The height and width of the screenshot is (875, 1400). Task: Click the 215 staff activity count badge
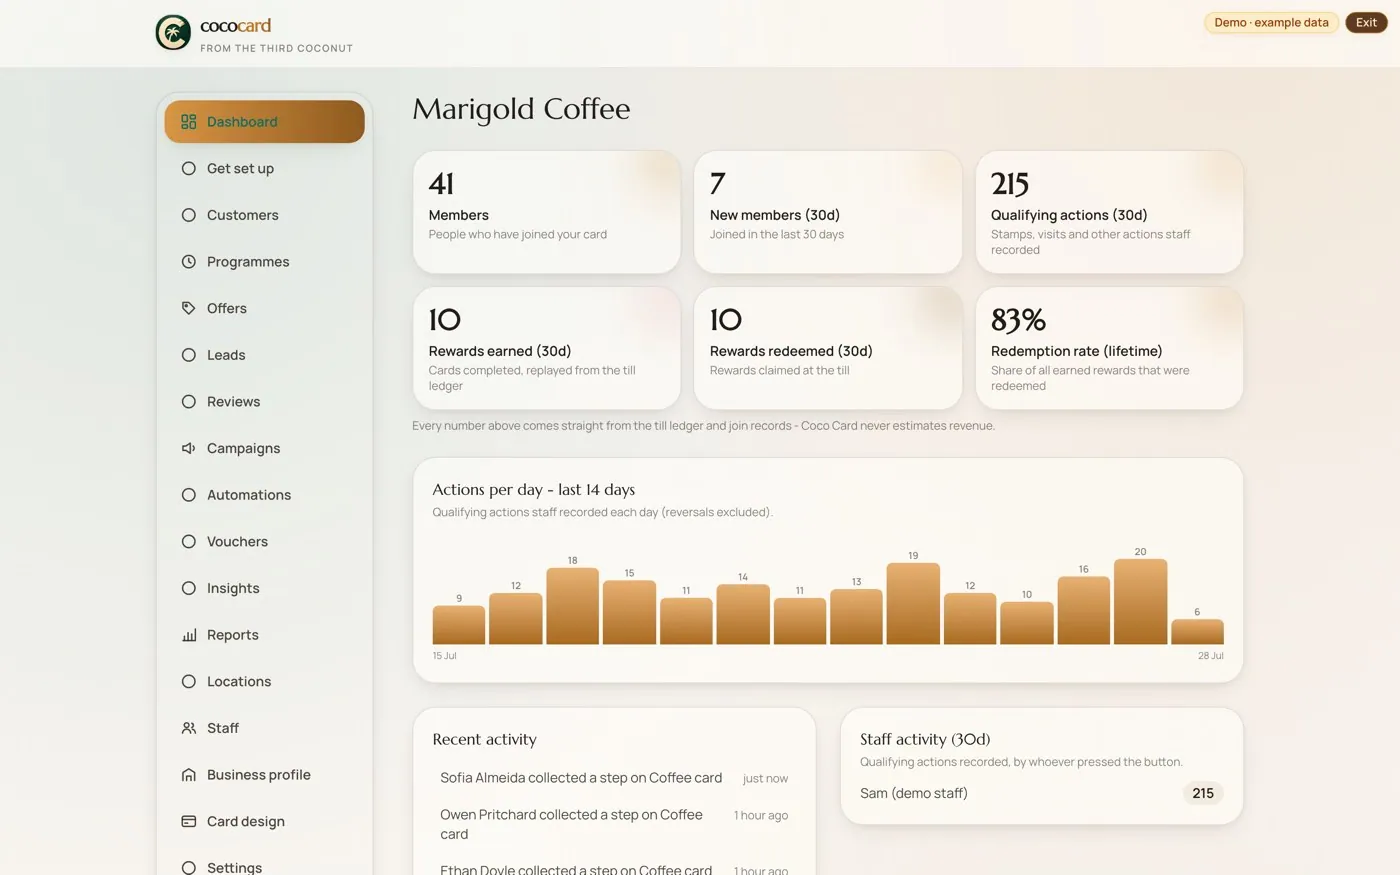(x=1203, y=793)
